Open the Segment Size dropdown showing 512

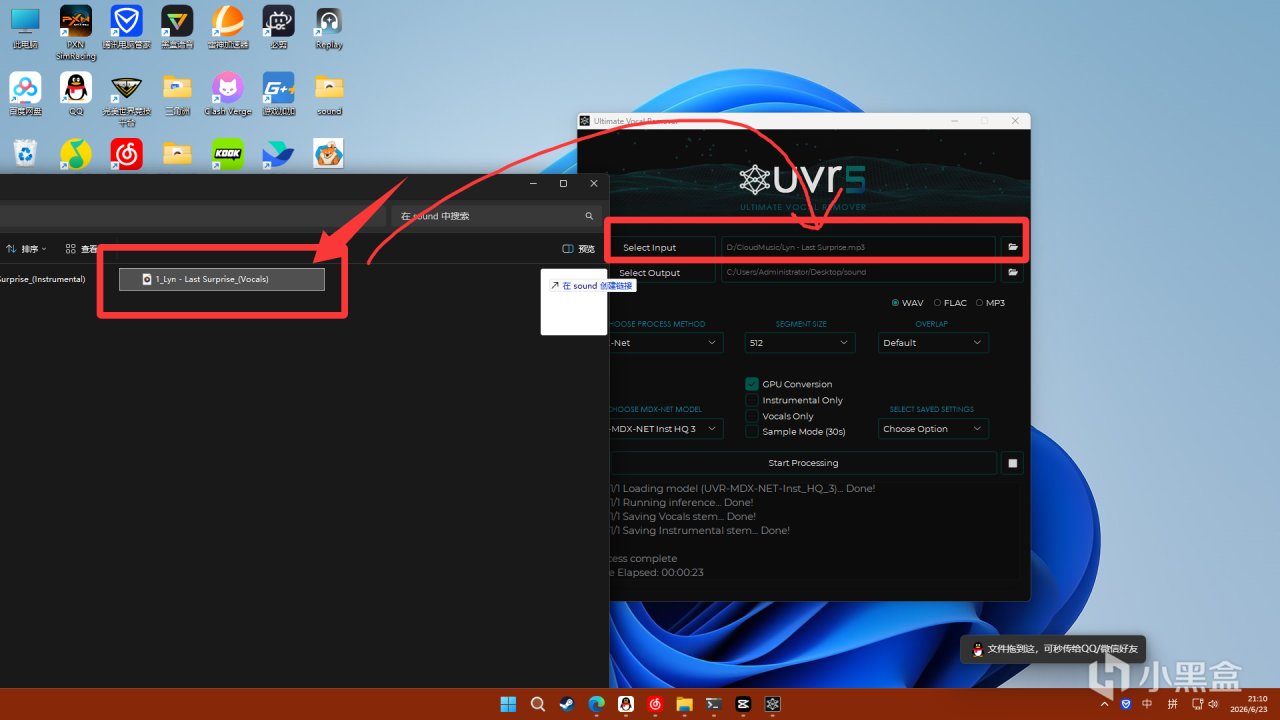800,343
